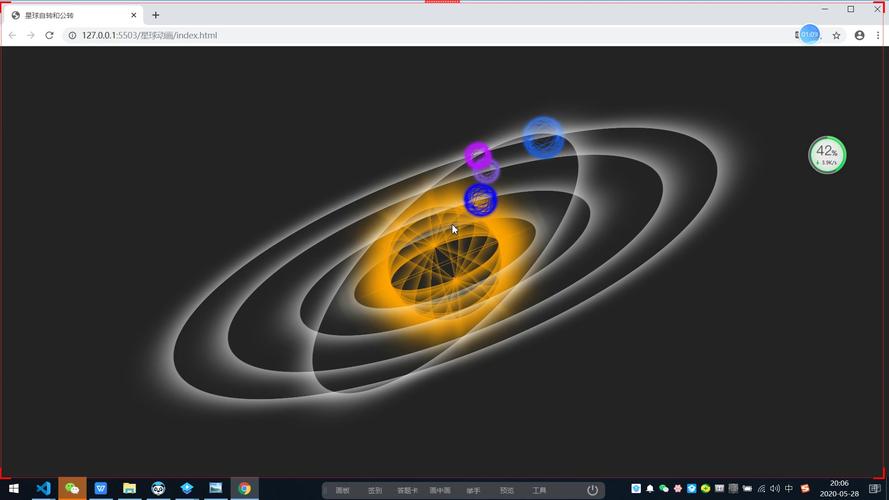Viewport: 889px width, 500px height.
Task: Open site info icon beside the URL
Action: (x=72, y=35)
